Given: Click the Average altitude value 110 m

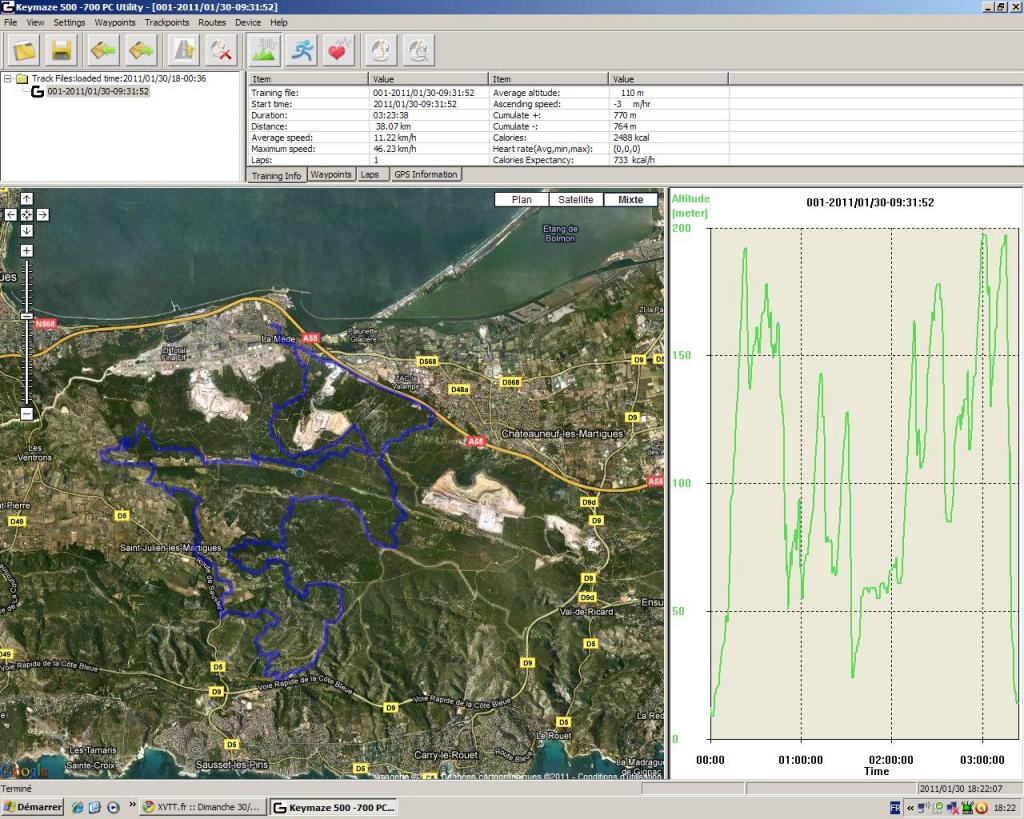Looking at the screenshot, I should point(632,93).
